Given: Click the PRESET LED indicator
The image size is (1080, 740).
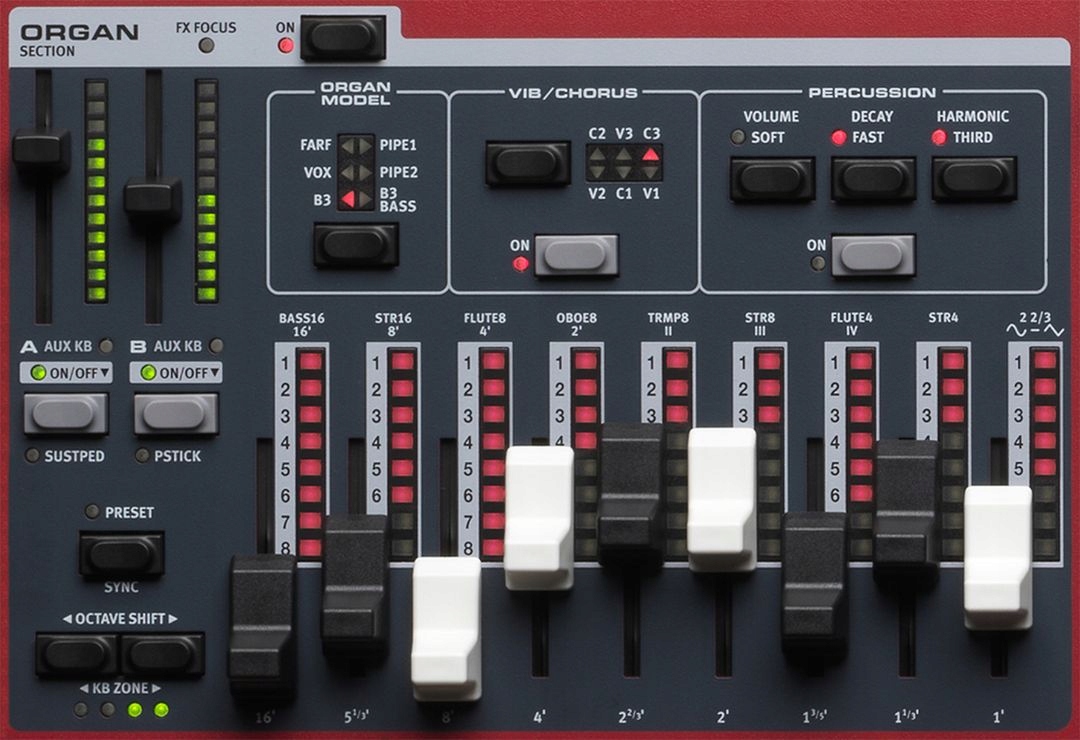Looking at the screenshot, I should coord(92,512).
